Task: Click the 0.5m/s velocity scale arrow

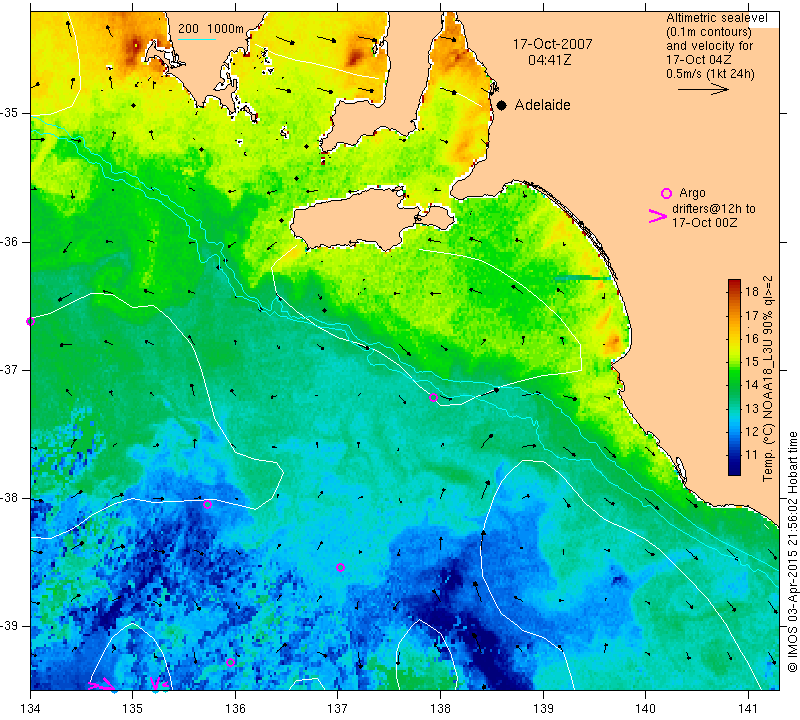Action: click(x=703, y=89)
